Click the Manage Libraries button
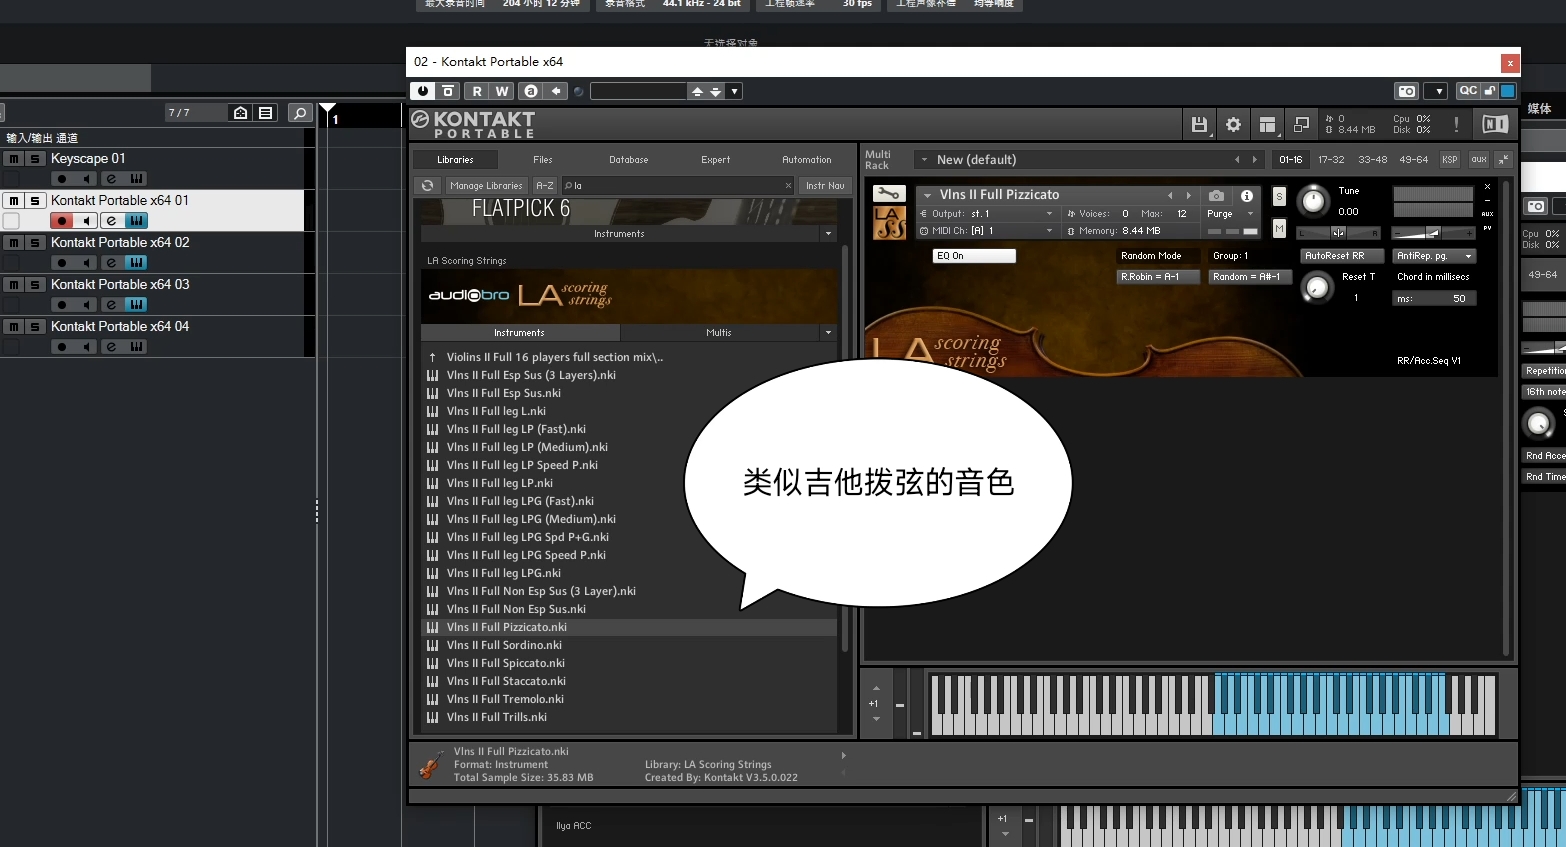The image size is (1566, 847). pos(486,185)
